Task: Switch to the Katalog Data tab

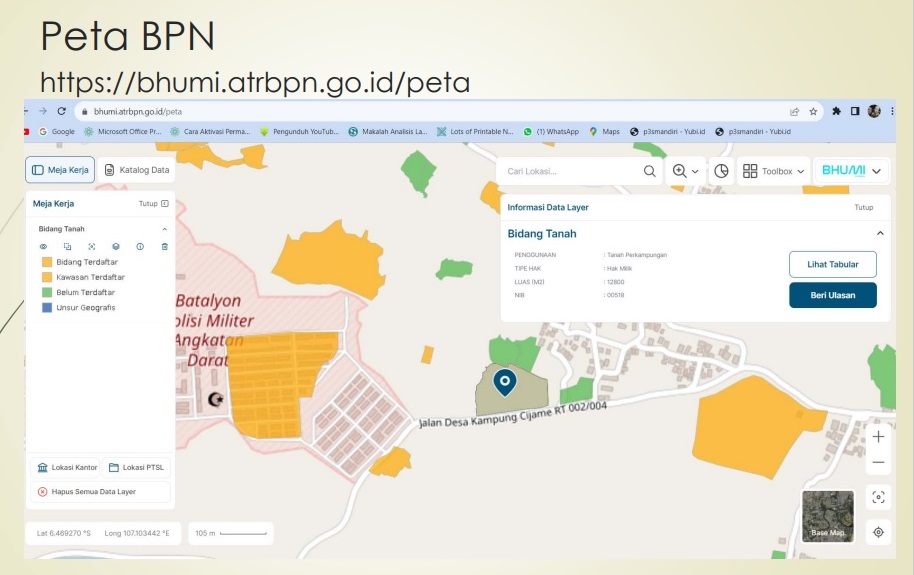Action: pos(137,170)
